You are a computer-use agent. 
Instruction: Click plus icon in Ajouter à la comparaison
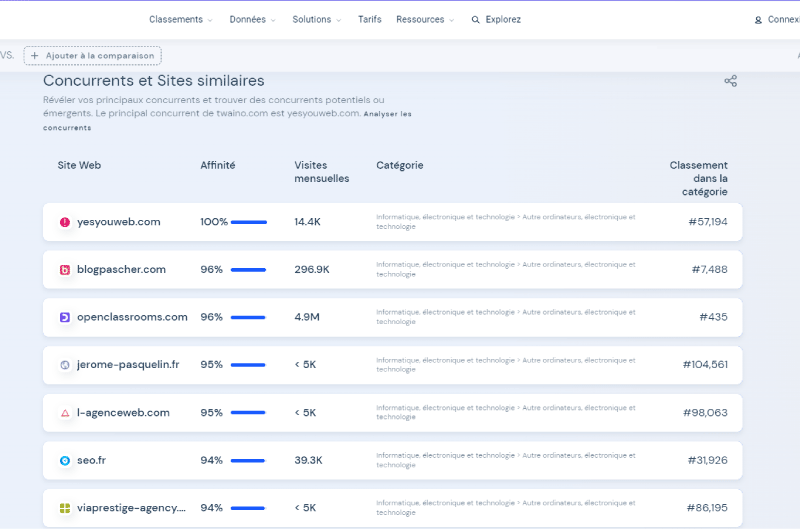click(x=35, y=56)
